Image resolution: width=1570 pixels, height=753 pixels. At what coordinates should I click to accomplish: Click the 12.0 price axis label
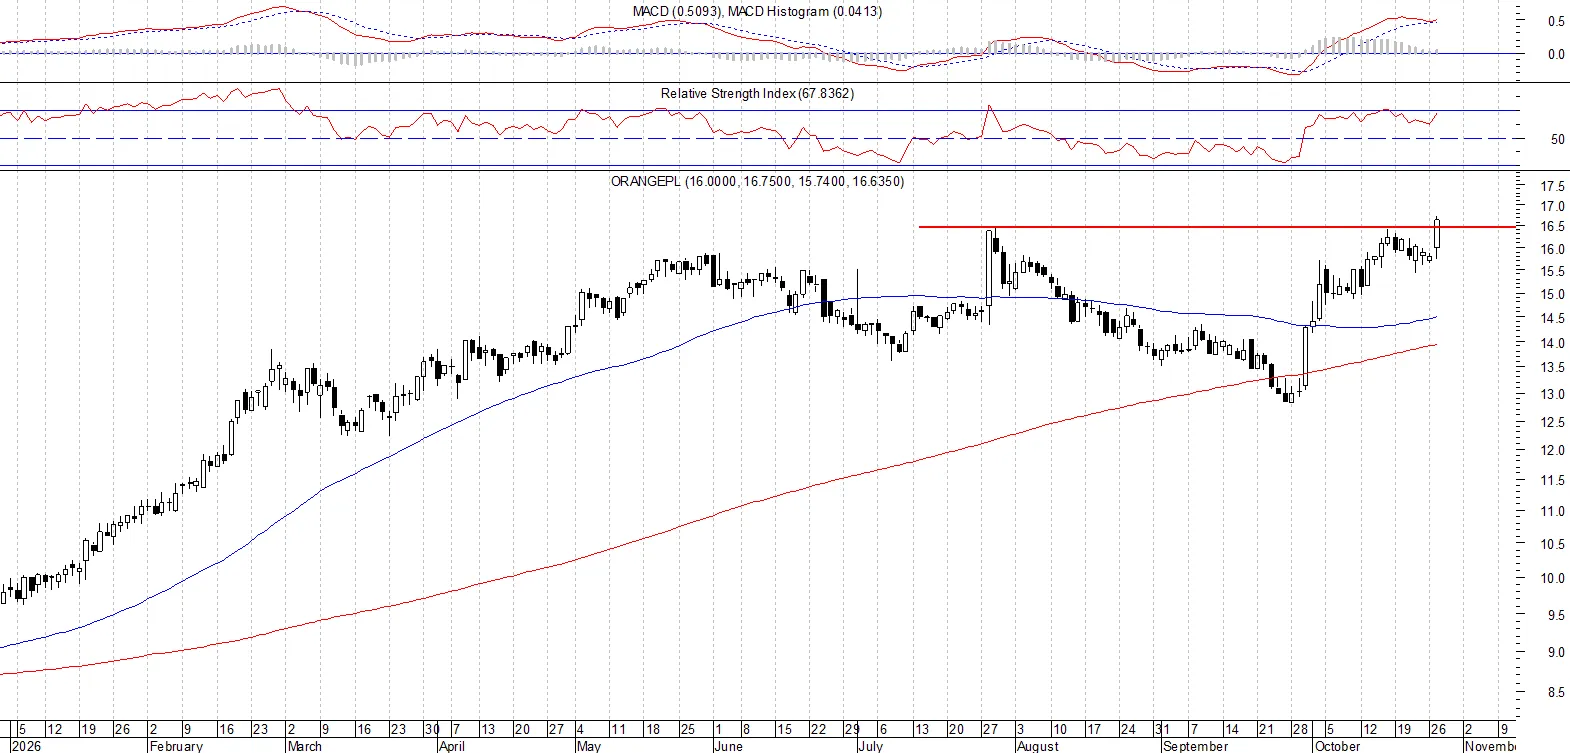point(1553,450)
